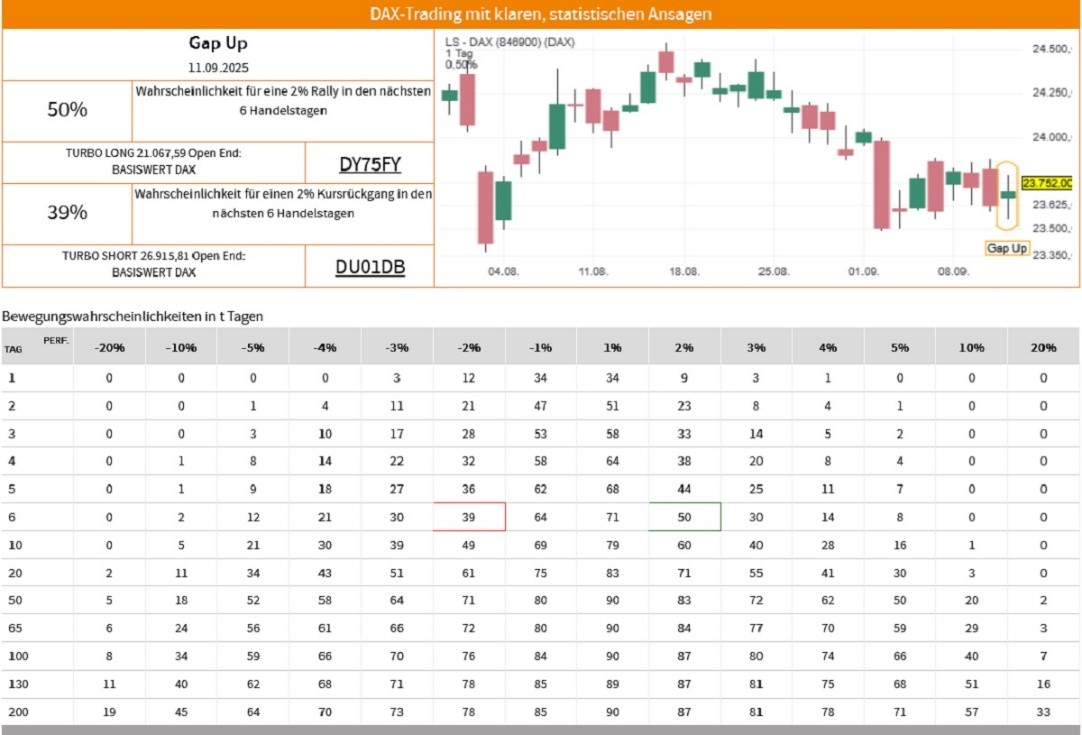The height and width of the screenshot is (735, 1082).
Task: Click the TURBO LONG 21.067,59 Open End text
Action: pyautogui.click(x=153, y=161)
